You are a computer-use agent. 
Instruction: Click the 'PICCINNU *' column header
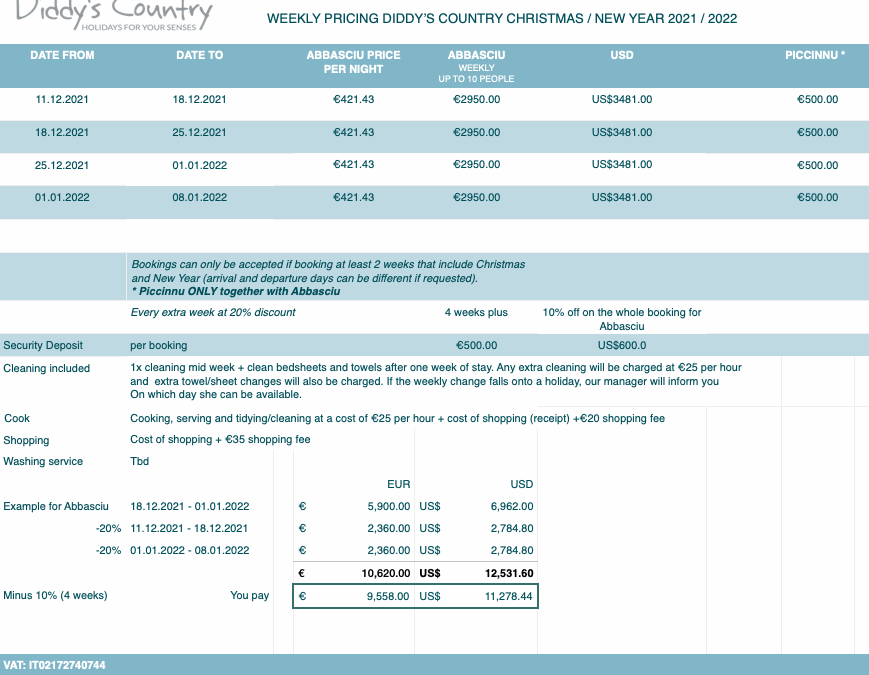pyautogui.click(x=815, y=55)
